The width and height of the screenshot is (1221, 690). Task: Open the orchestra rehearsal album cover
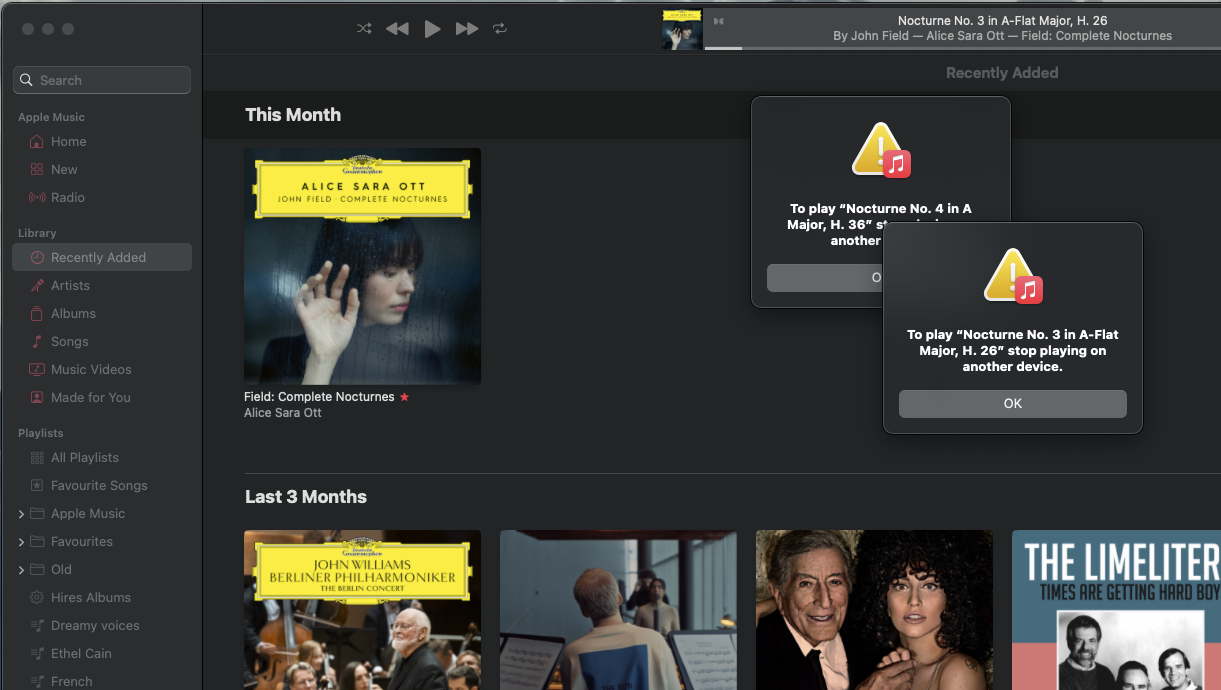618,610
